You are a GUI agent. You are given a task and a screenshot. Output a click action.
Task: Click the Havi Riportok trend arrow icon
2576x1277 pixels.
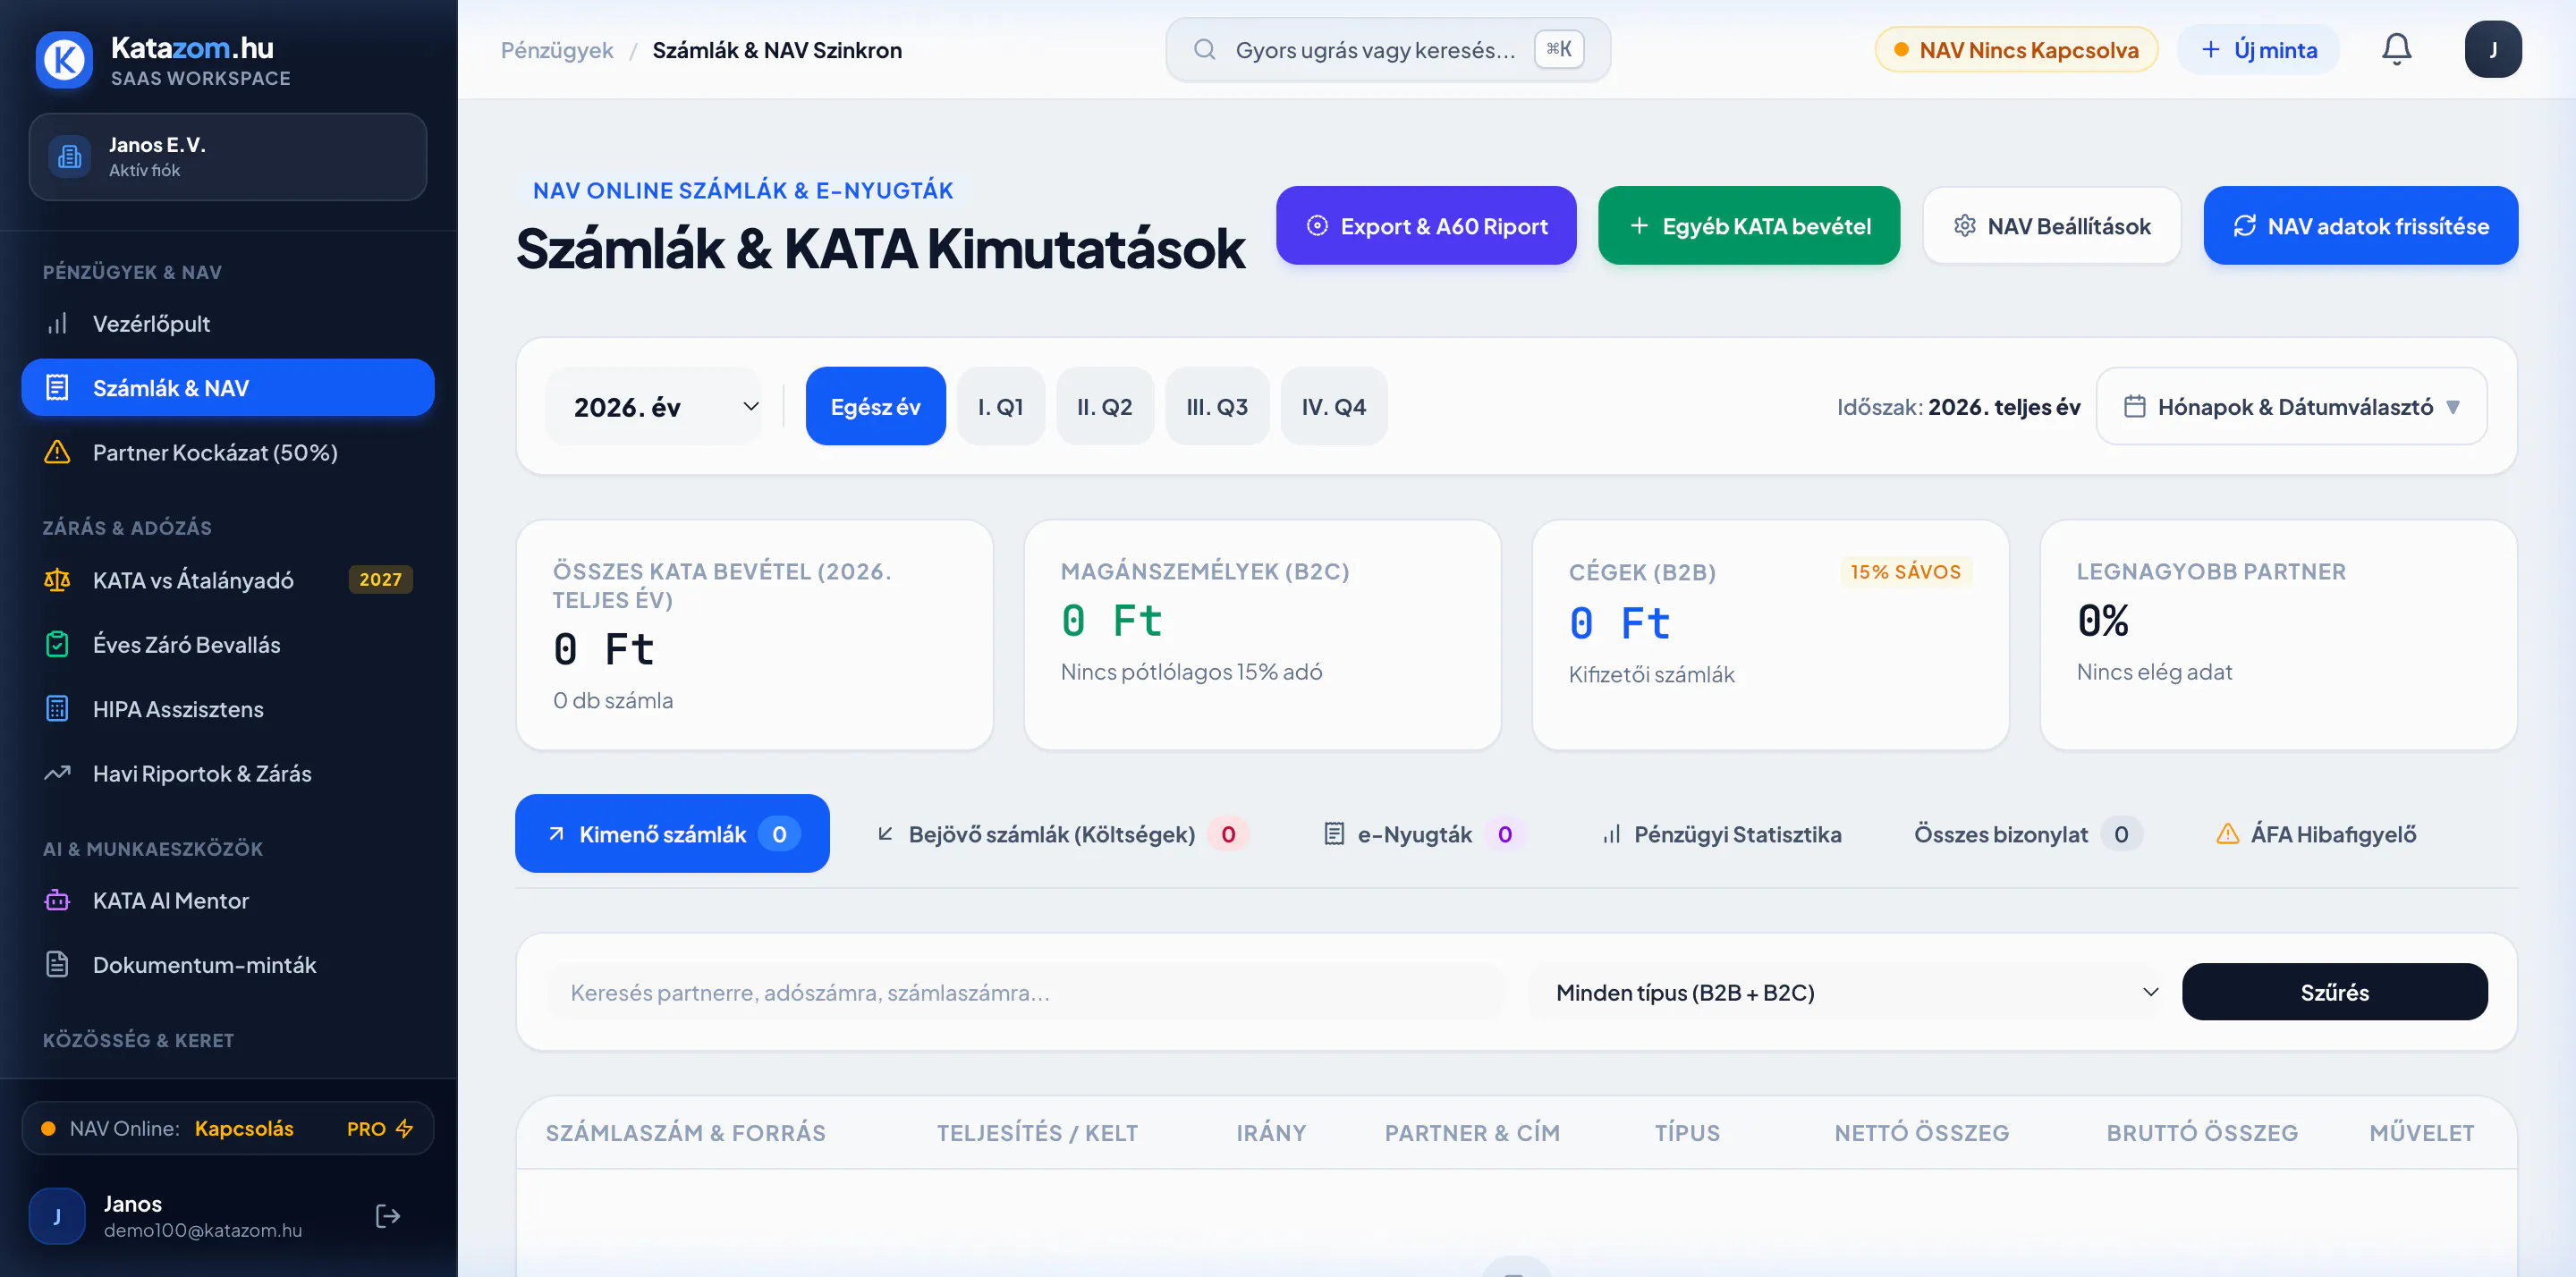tap(57, 773)
